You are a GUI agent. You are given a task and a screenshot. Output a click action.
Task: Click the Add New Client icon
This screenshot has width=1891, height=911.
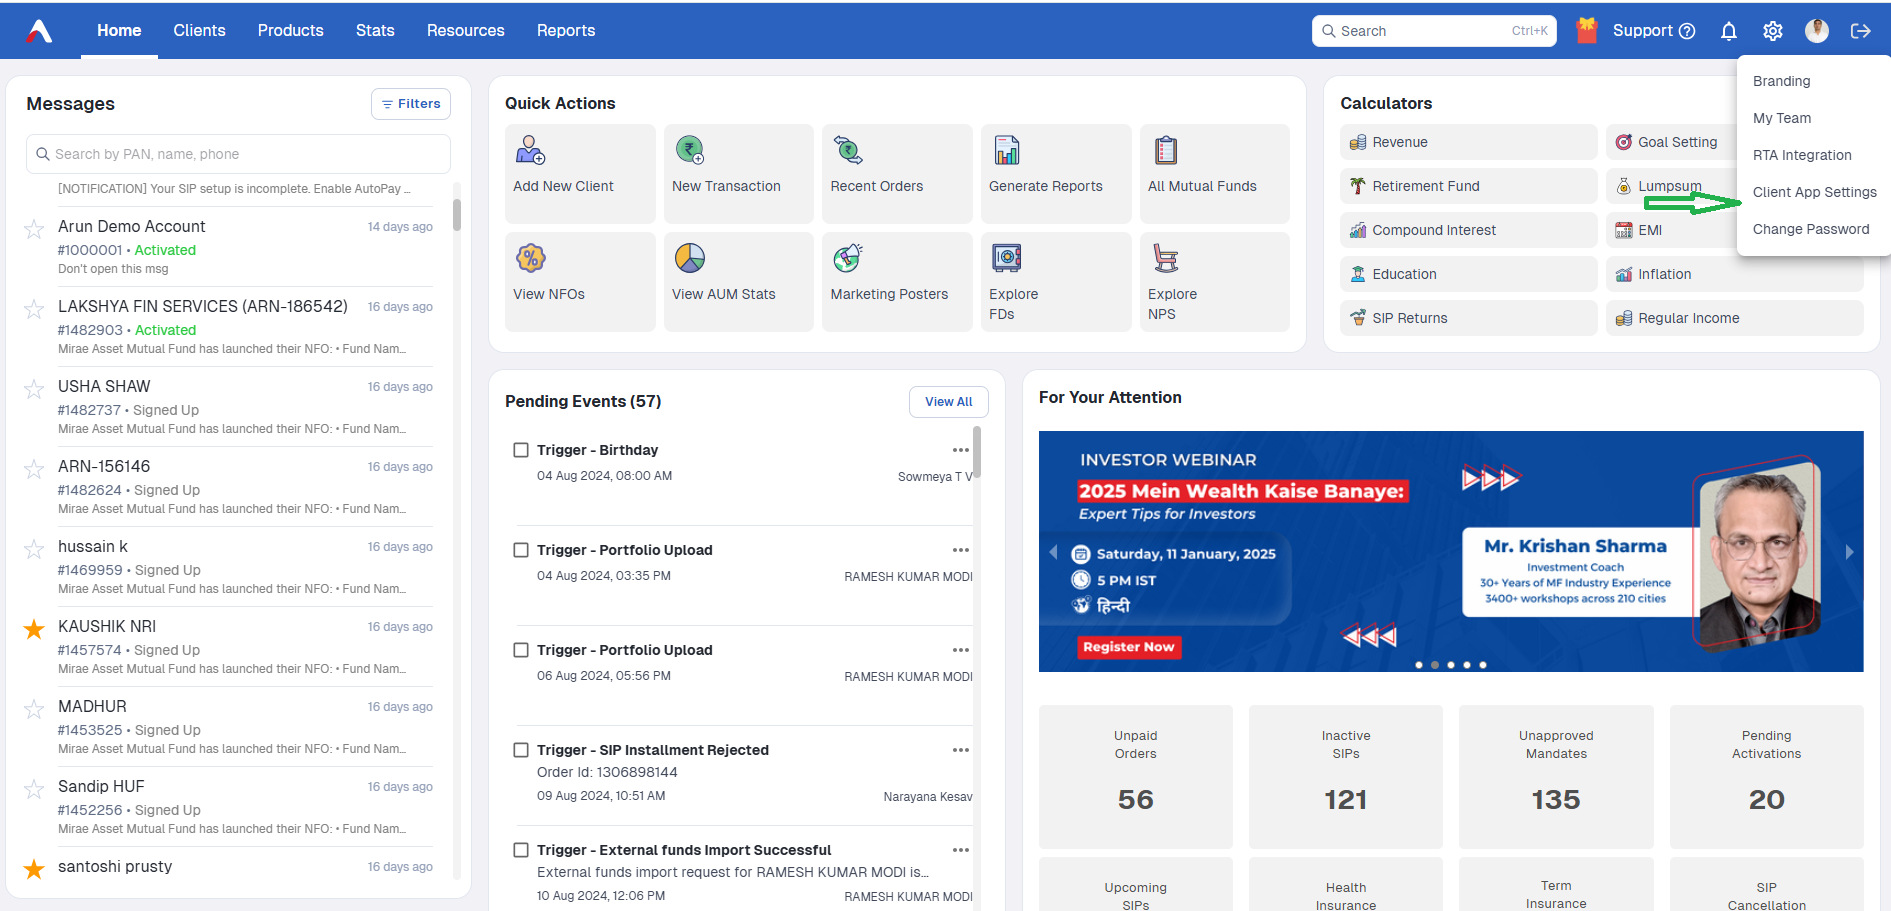[530, 150]
